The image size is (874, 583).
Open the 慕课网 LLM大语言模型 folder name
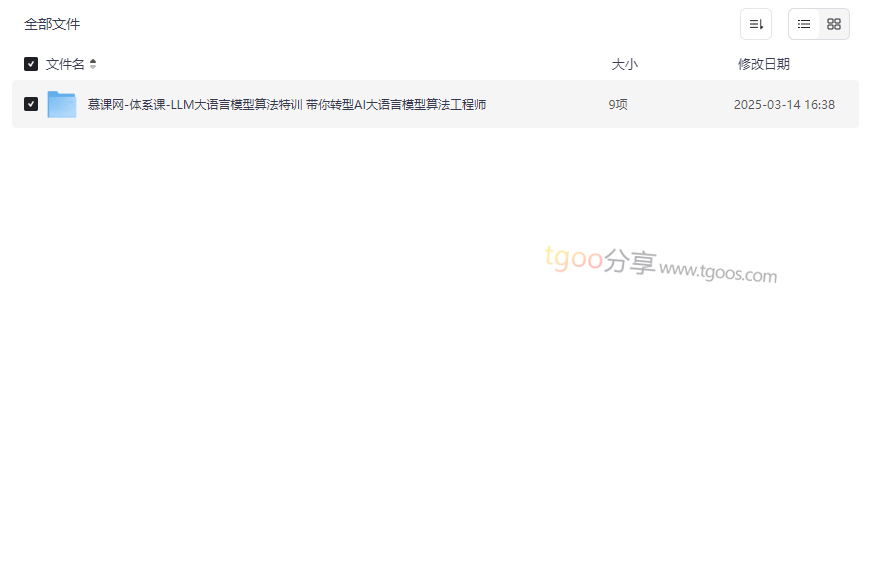point(287,104)
